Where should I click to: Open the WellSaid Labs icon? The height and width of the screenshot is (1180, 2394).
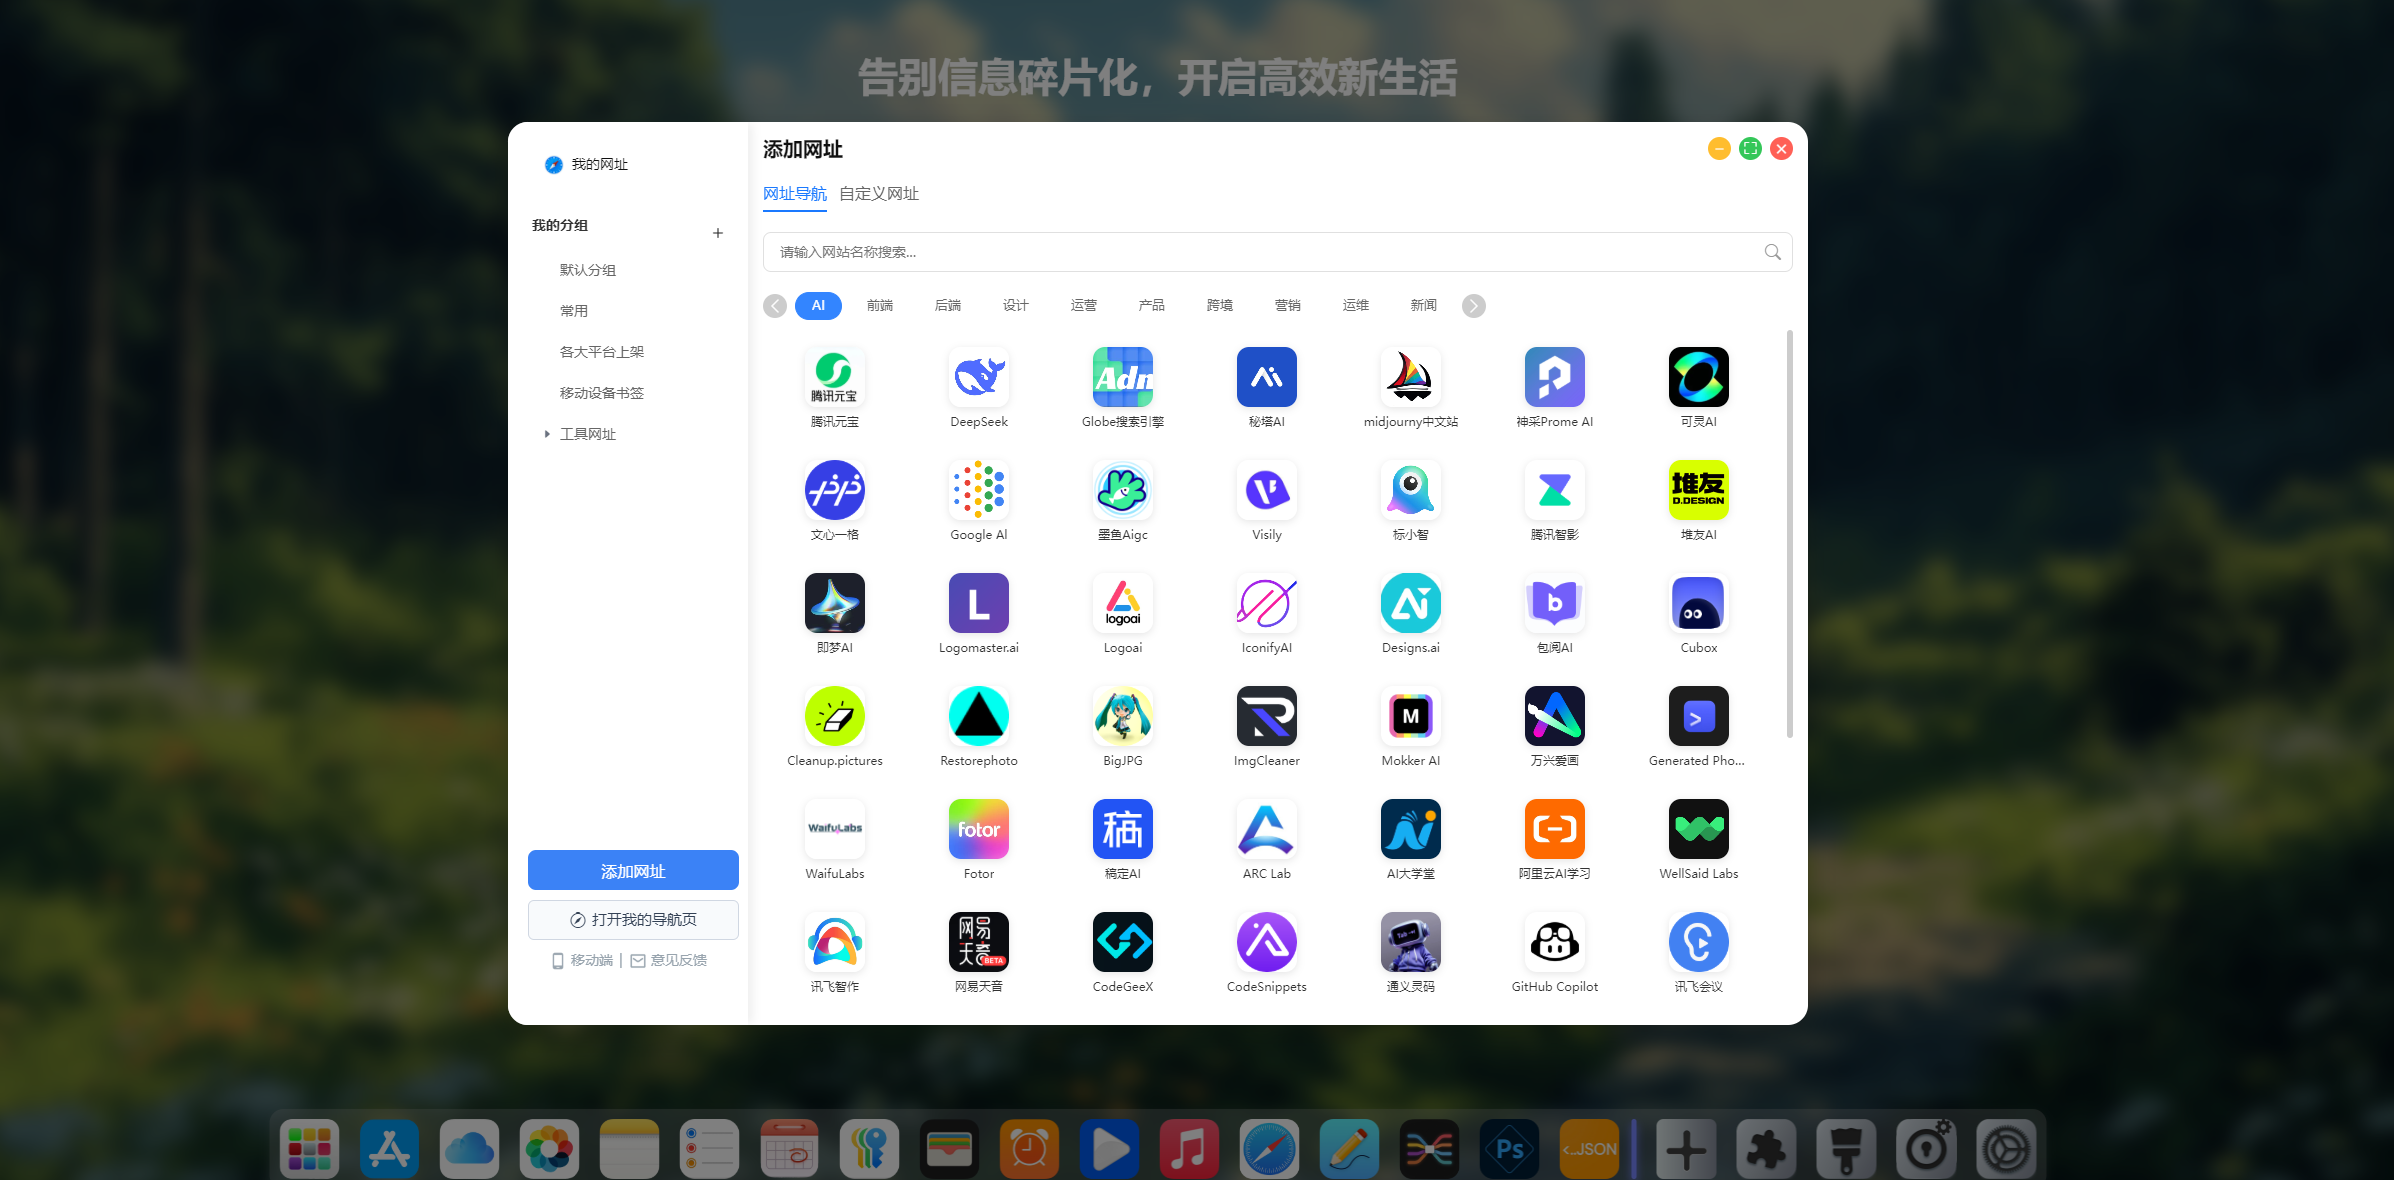[x=1698, y=829]
